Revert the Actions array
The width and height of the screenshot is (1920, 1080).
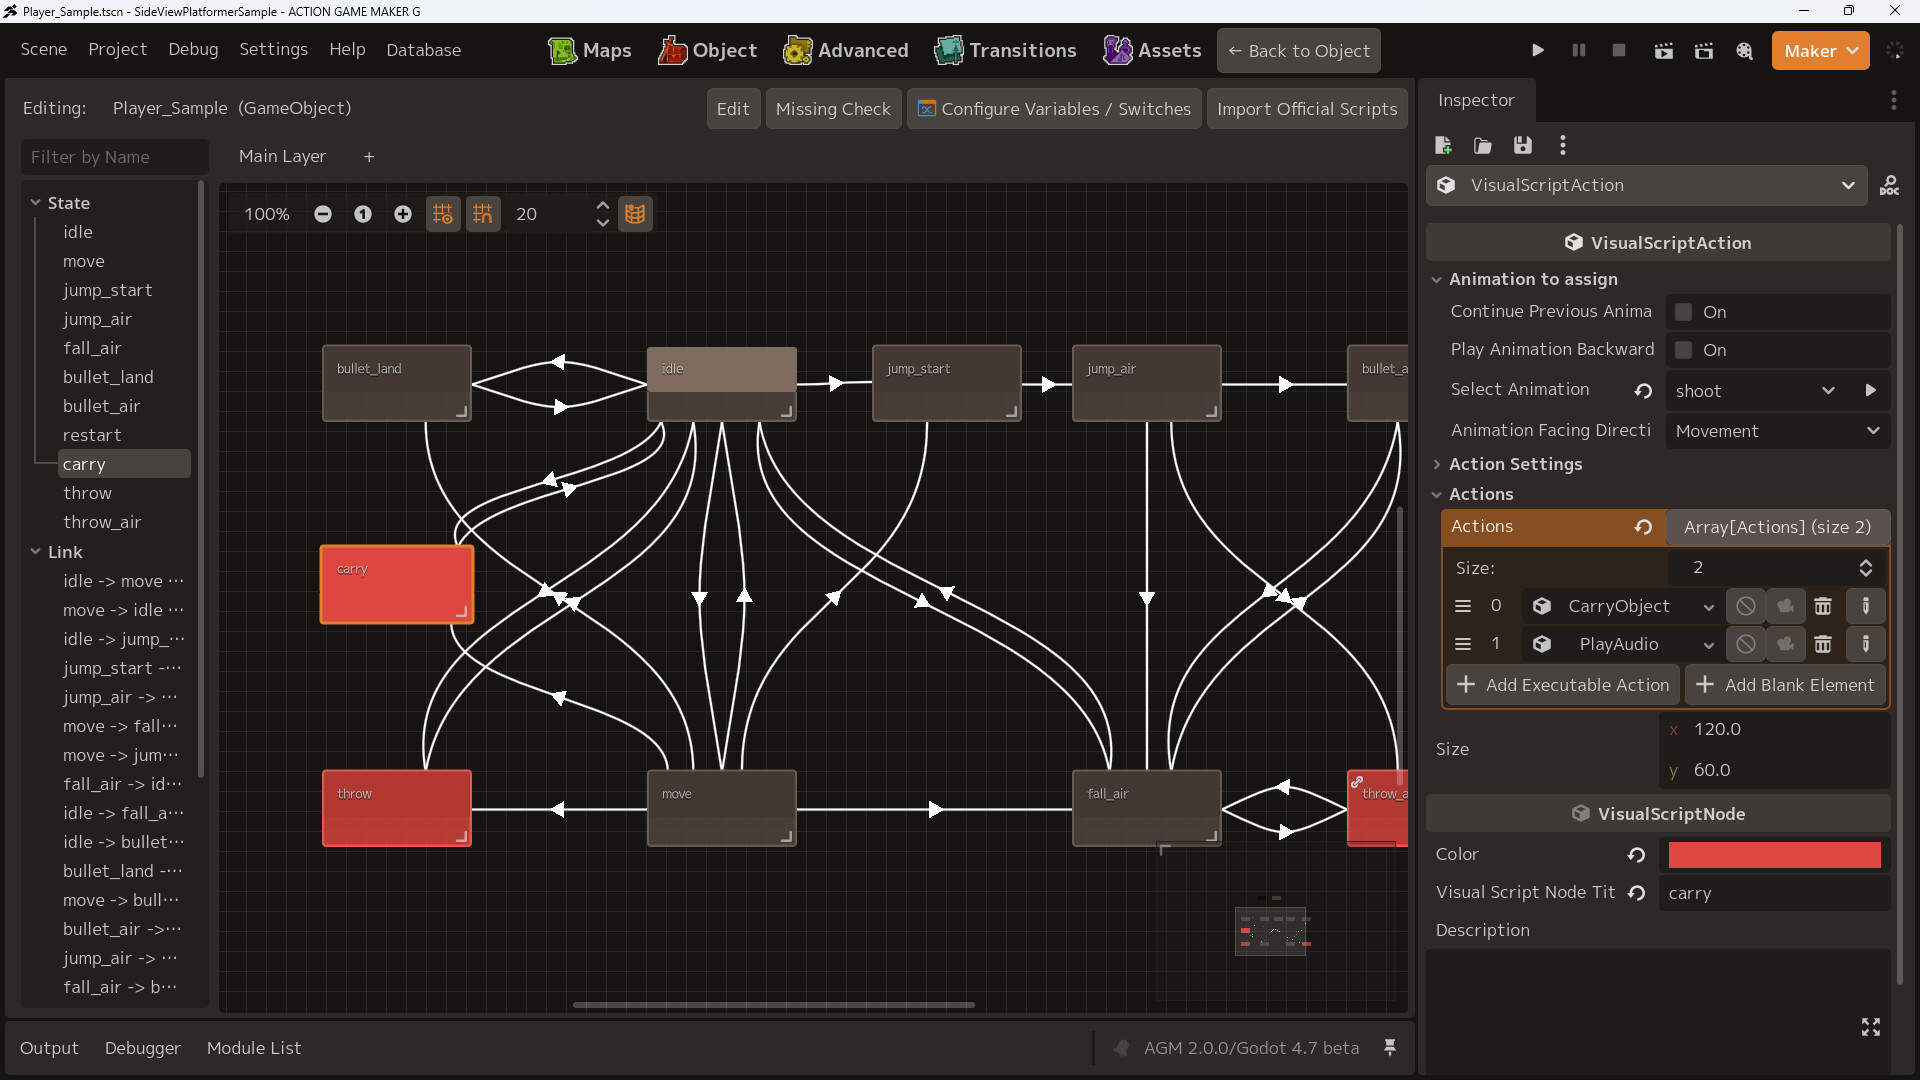coord(1643,527)
